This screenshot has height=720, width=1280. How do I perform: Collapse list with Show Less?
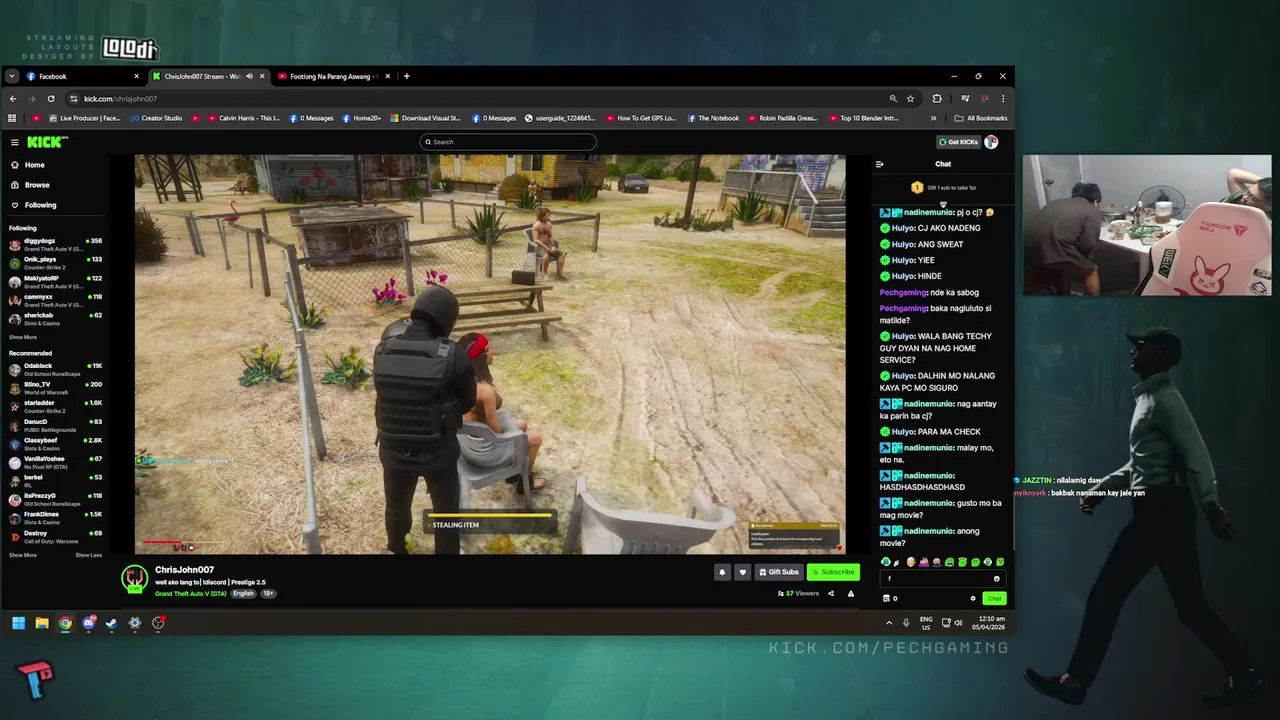(88, 555)
